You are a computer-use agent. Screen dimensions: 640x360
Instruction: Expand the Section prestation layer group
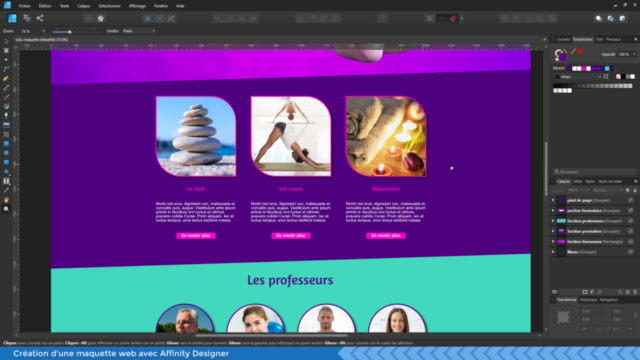click(553, 231)
